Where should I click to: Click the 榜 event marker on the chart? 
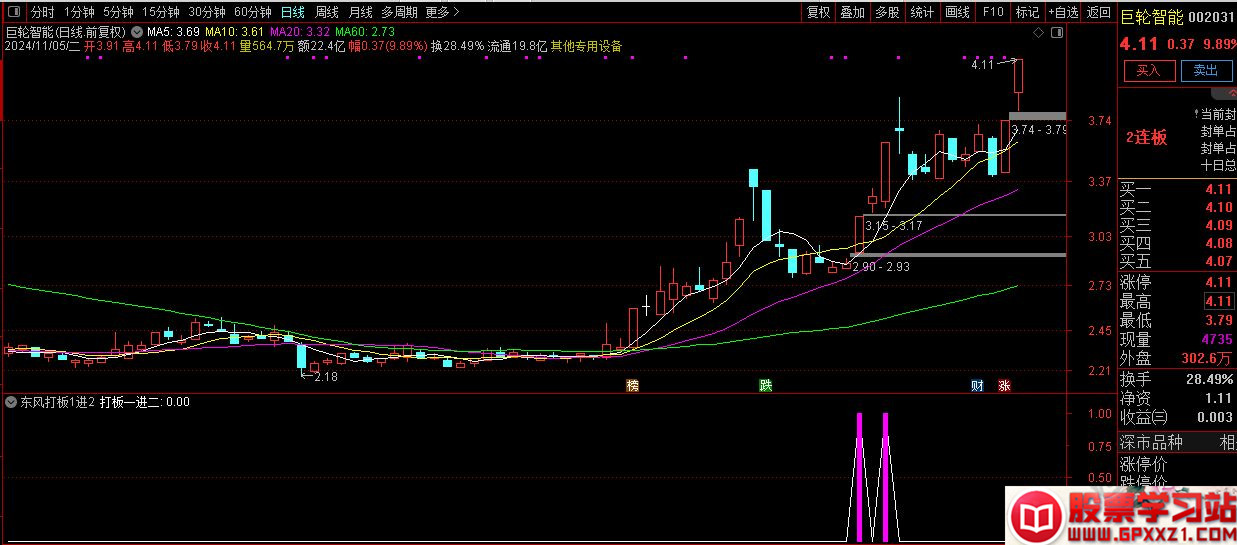(x=632, y=385)
